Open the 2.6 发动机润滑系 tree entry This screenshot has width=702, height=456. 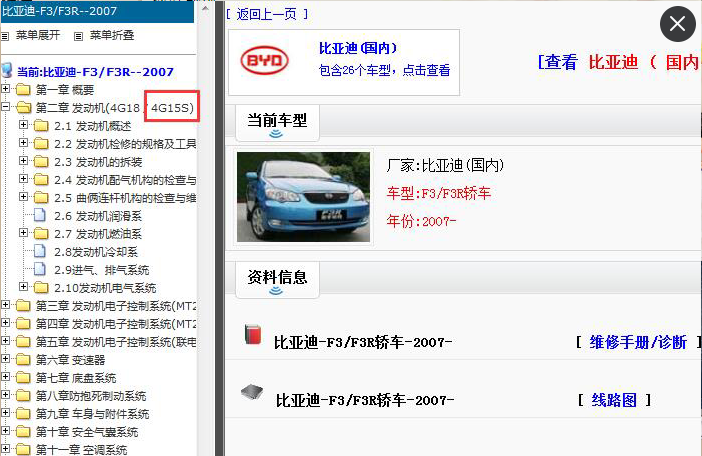(x=98, y=216)
